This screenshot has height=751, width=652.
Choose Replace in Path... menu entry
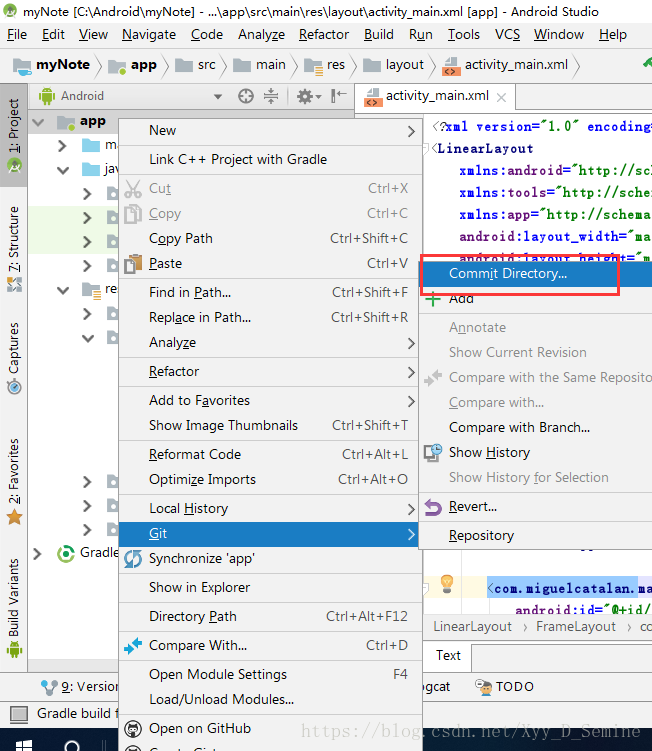pyautogui.click(x=270, y=318)
